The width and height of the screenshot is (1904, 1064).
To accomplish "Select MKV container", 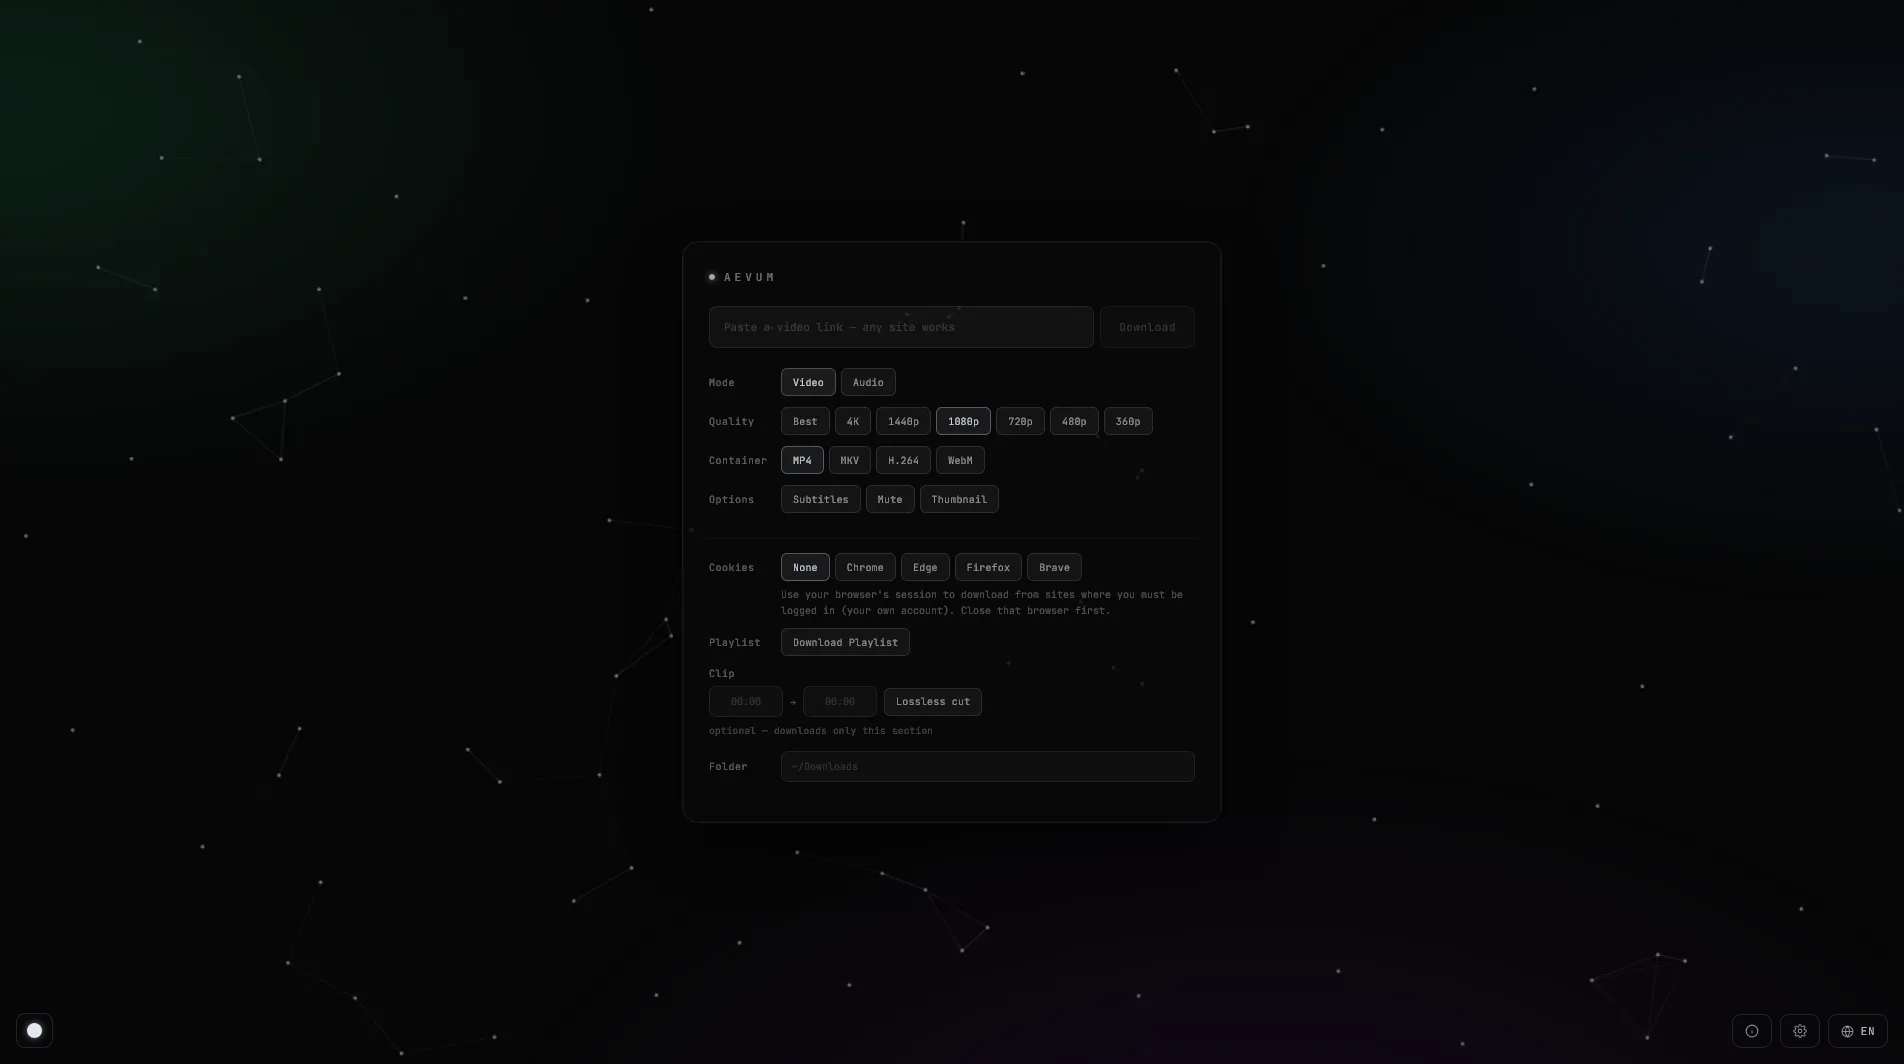I will [849, 460].
